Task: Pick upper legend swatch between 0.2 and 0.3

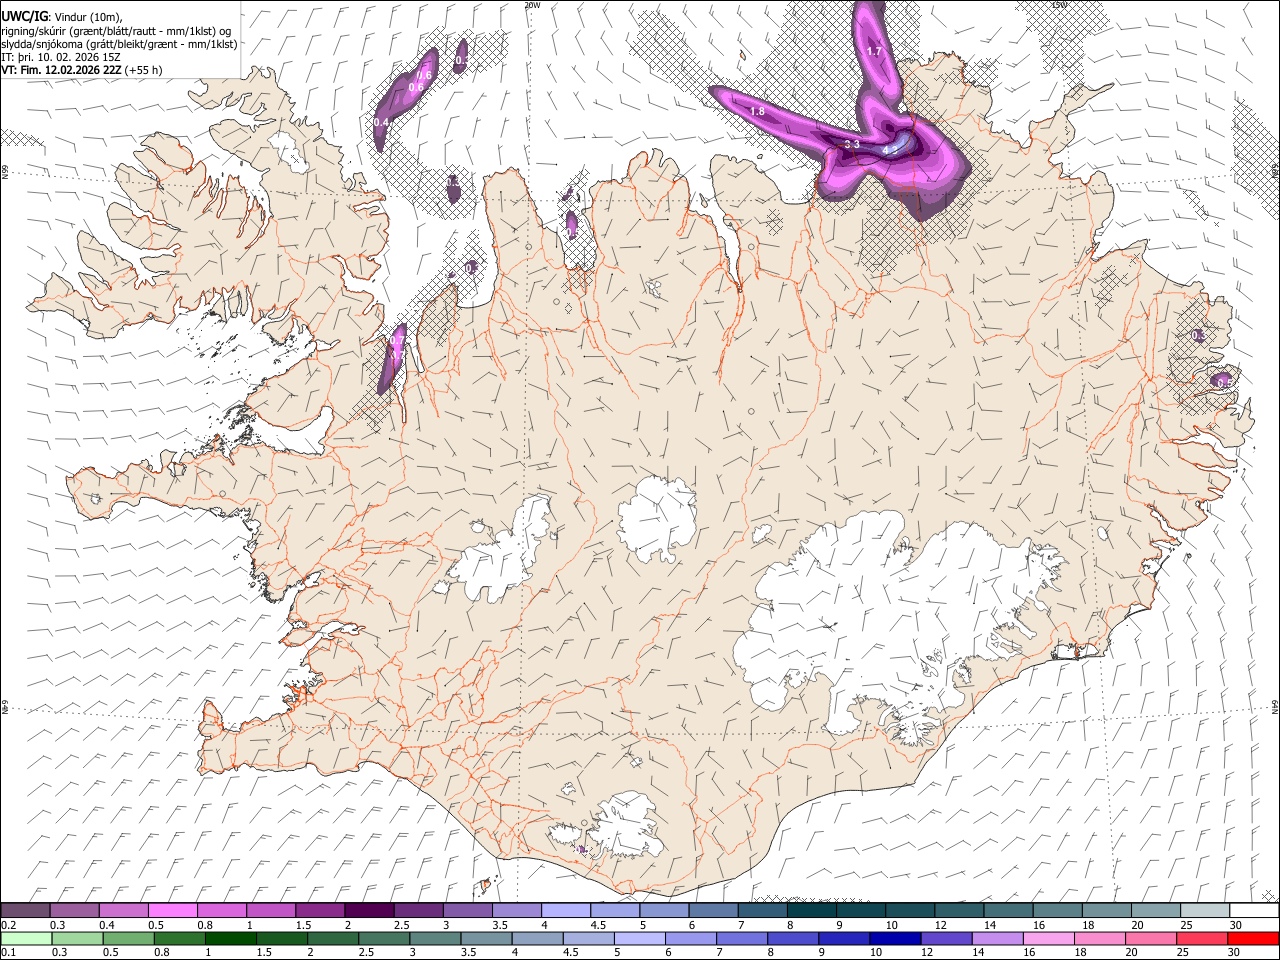Action: (x=25, y=911)
